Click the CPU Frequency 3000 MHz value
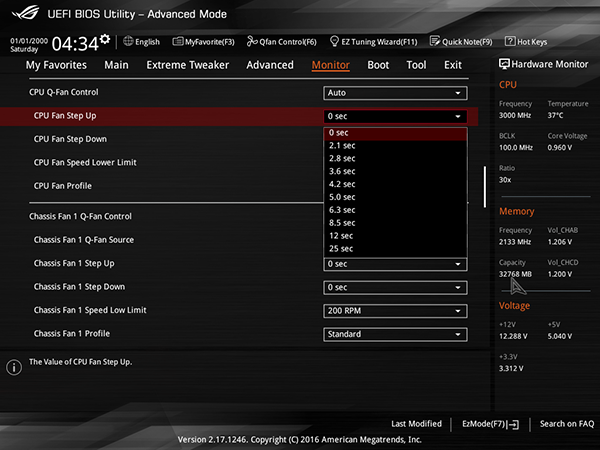This screenshot has height=450, width=600. coord(515,115)
